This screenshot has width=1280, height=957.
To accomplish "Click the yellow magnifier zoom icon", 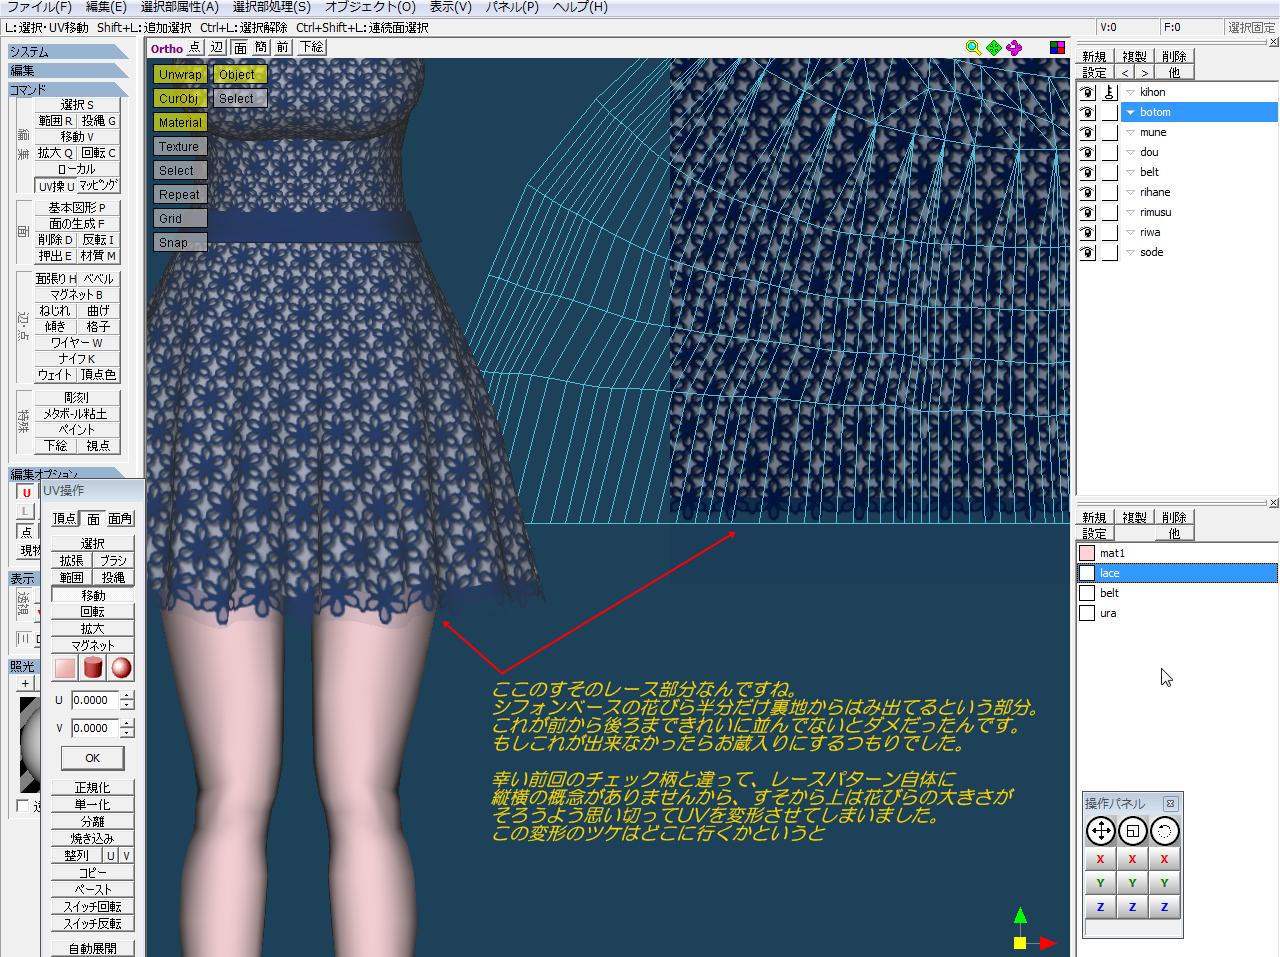I will click(973, 47).
